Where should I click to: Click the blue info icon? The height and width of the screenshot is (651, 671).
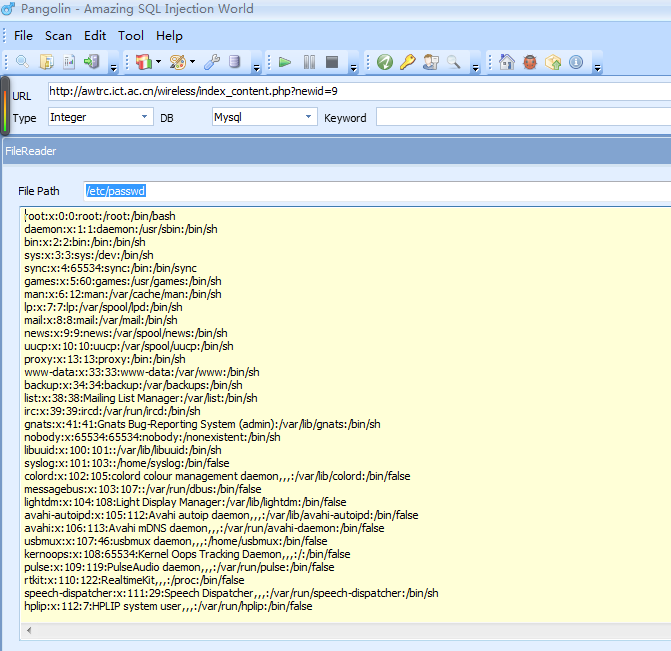(576, 62)
